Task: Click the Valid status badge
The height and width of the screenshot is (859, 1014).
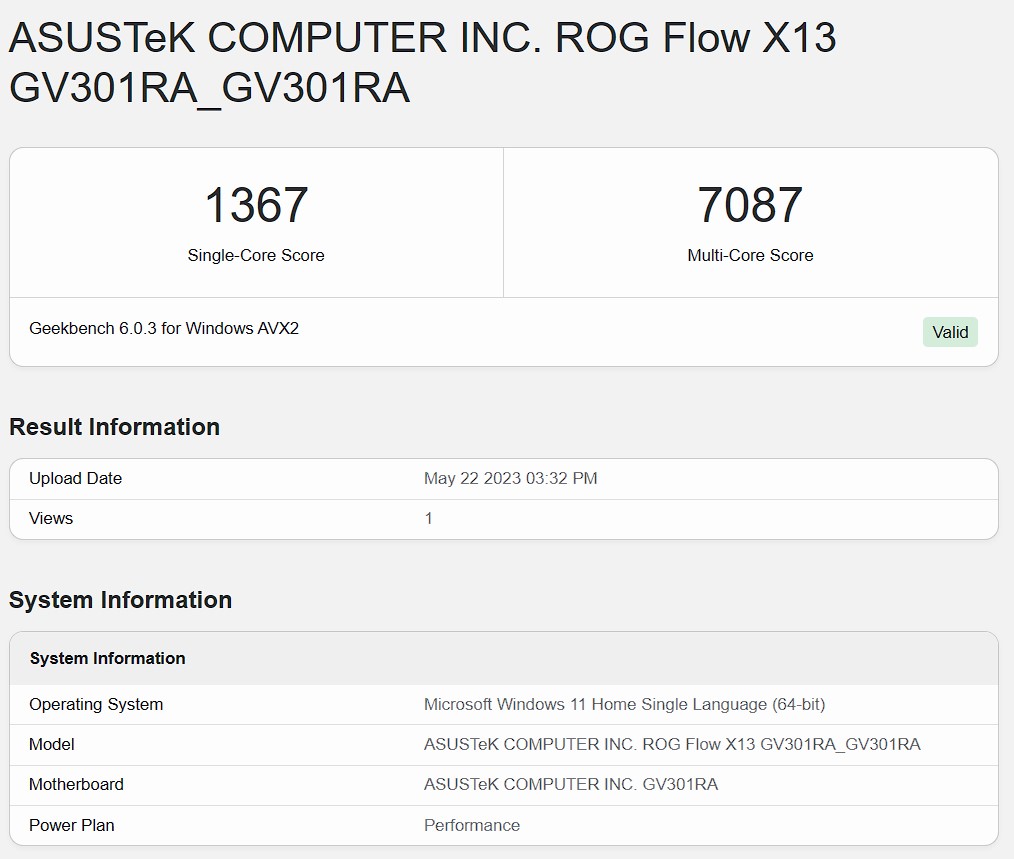Action: (x=950, y=332)
